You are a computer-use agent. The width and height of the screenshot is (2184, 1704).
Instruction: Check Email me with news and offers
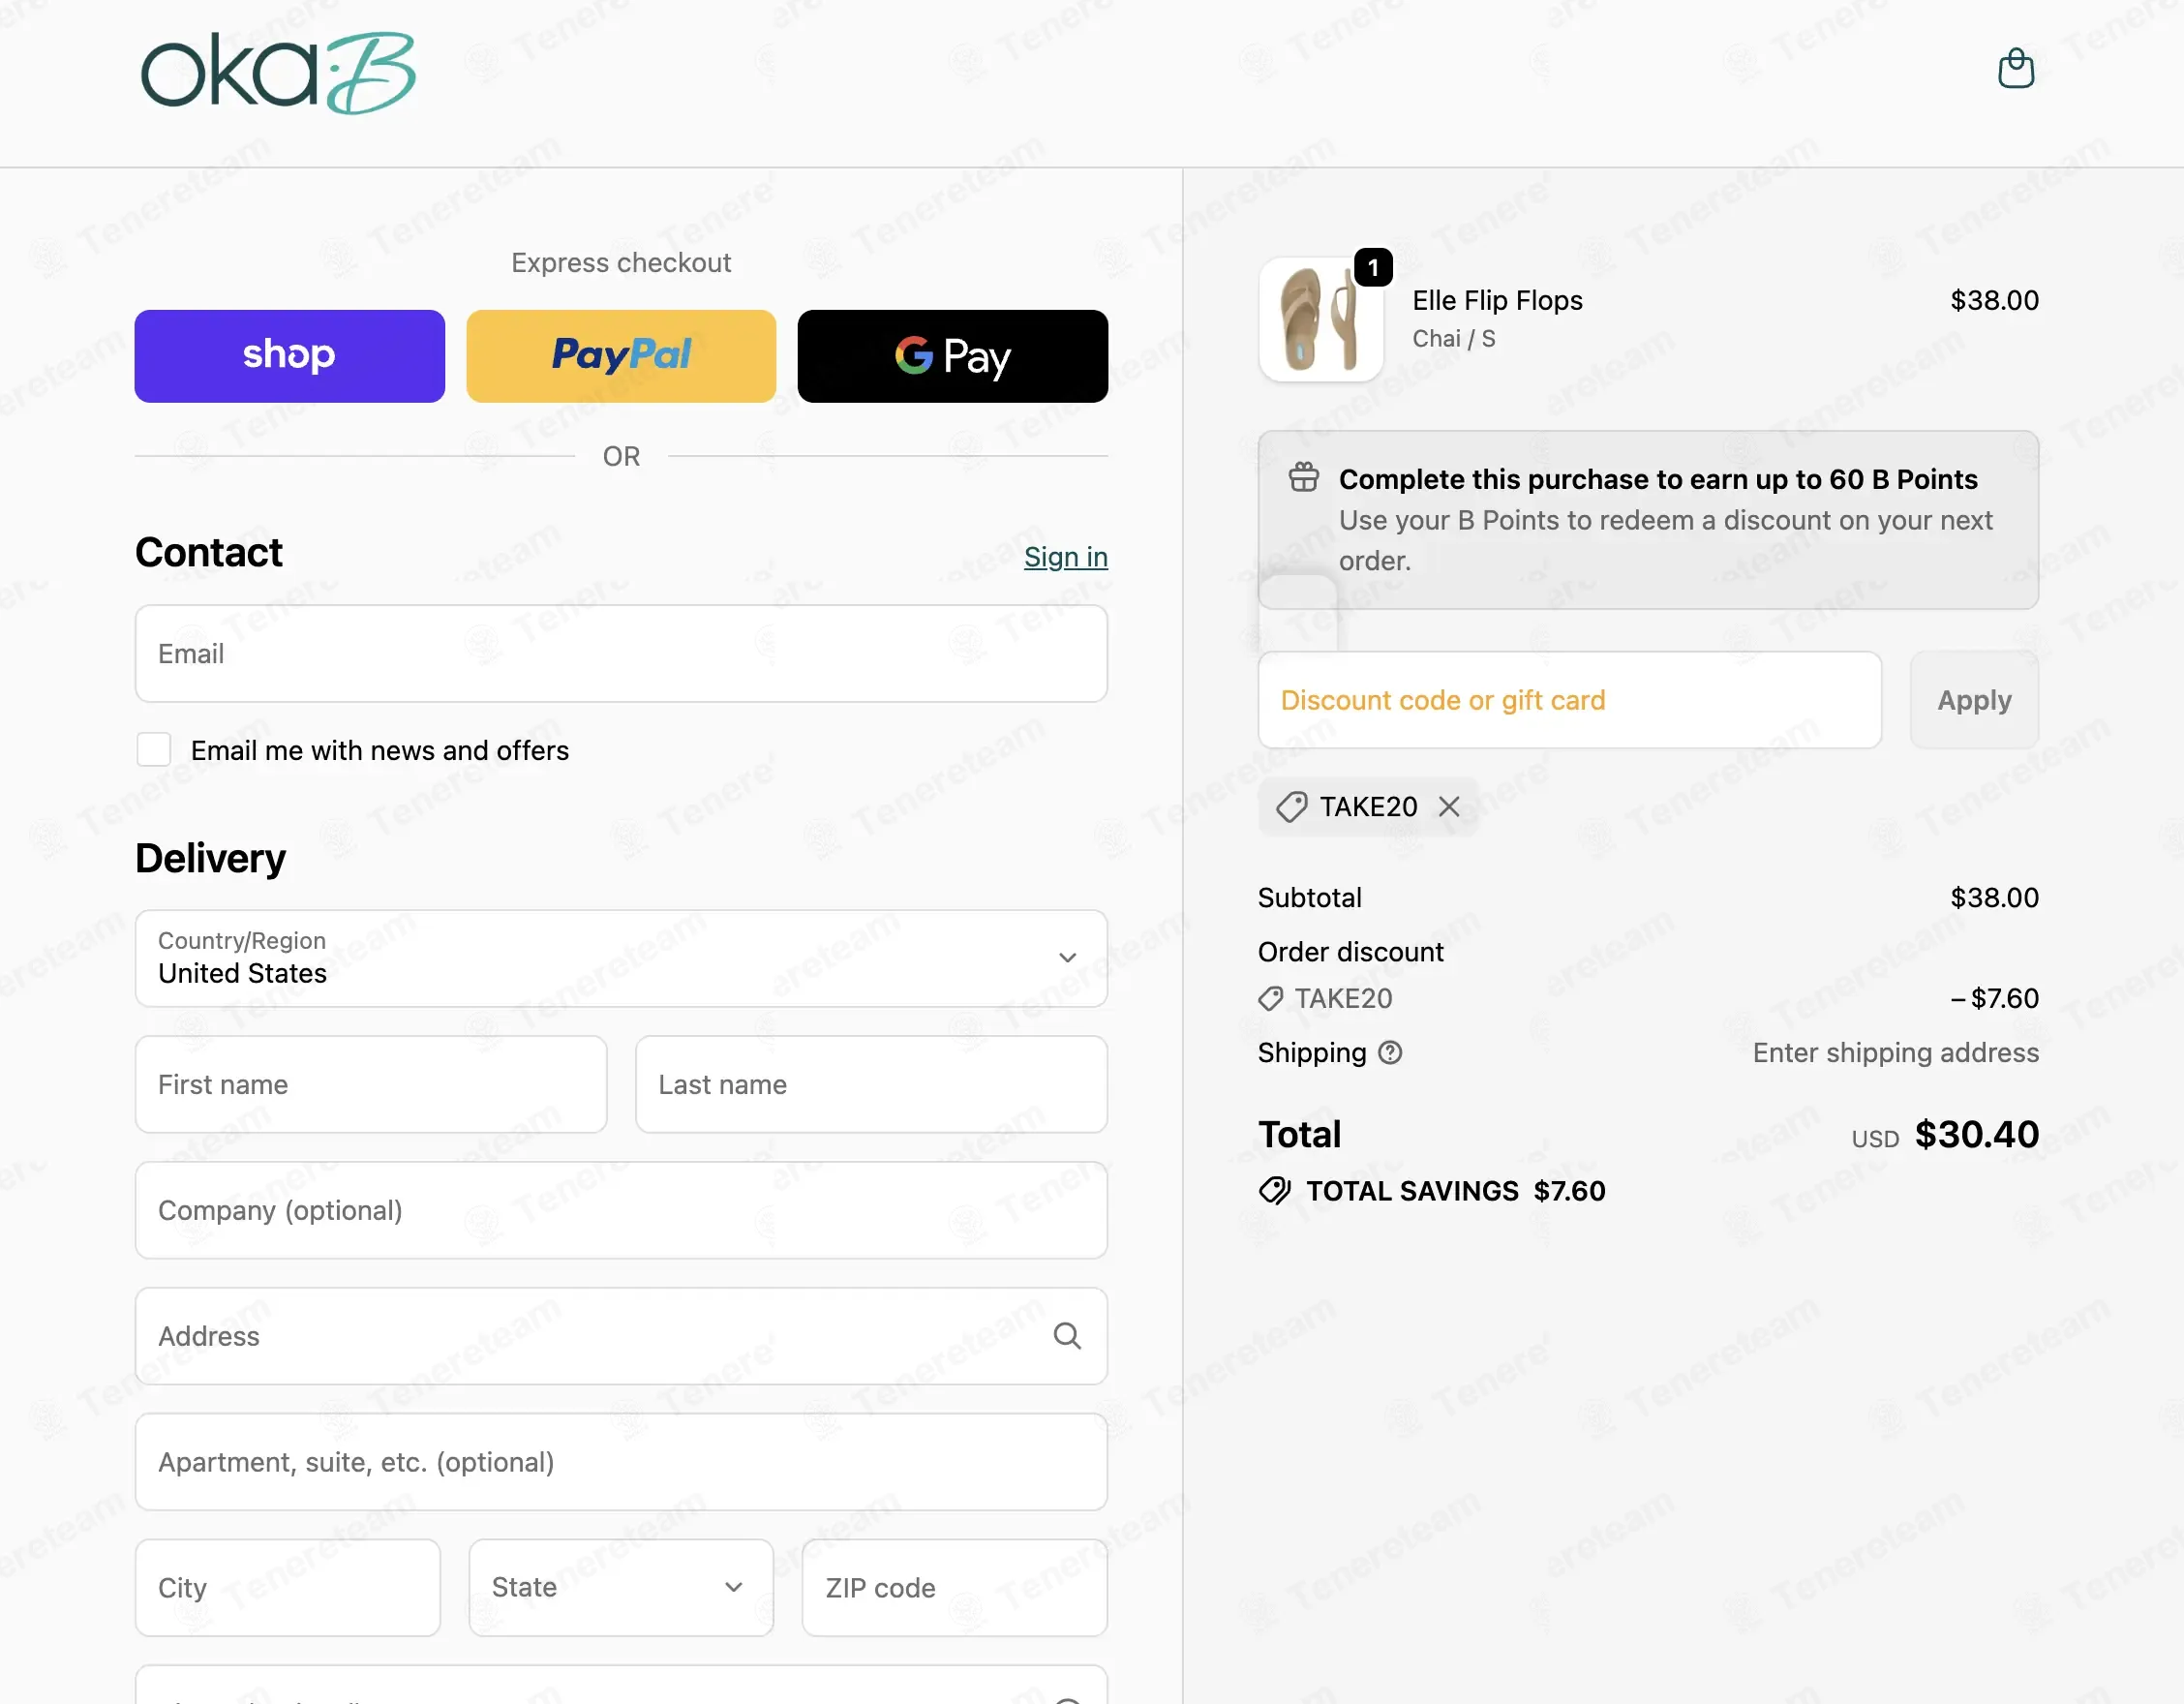[x=154, y=750]
